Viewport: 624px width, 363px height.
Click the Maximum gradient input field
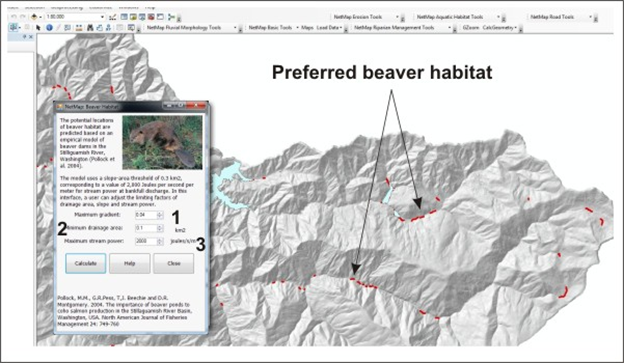(146, 215)
